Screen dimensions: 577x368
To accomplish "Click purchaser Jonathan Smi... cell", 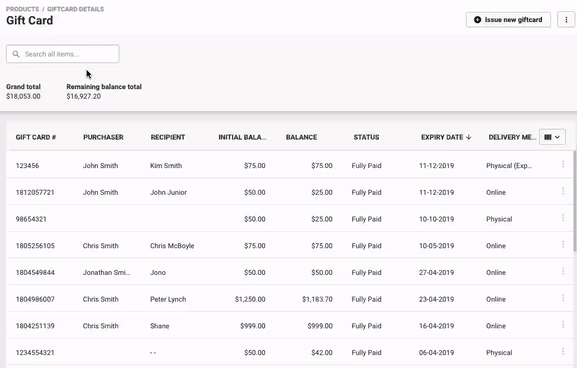I will 106,273.
